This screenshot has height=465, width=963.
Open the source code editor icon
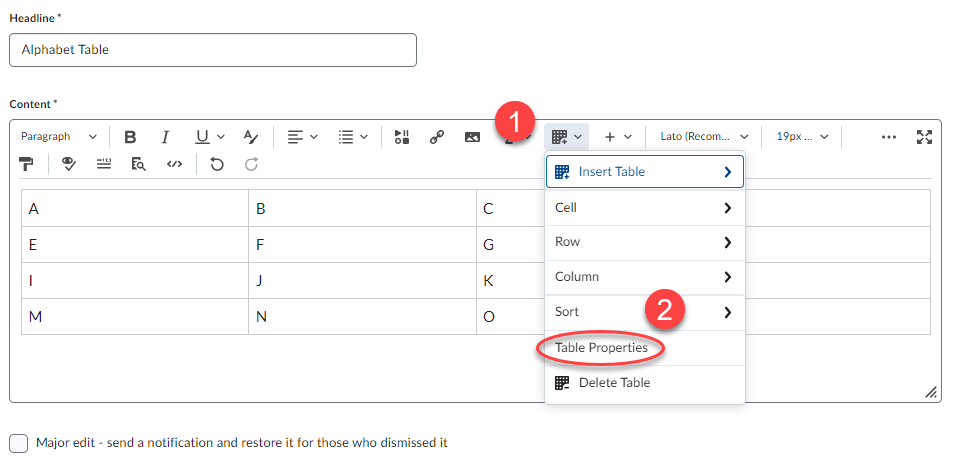pyautogui.click(x=174, y=164)
